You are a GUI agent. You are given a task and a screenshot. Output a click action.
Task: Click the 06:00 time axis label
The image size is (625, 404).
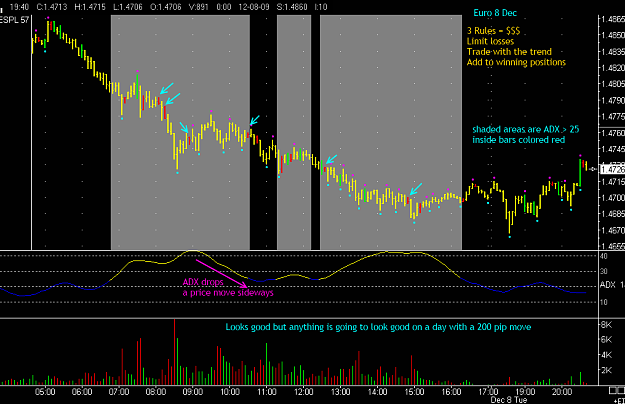click(82, 392)
